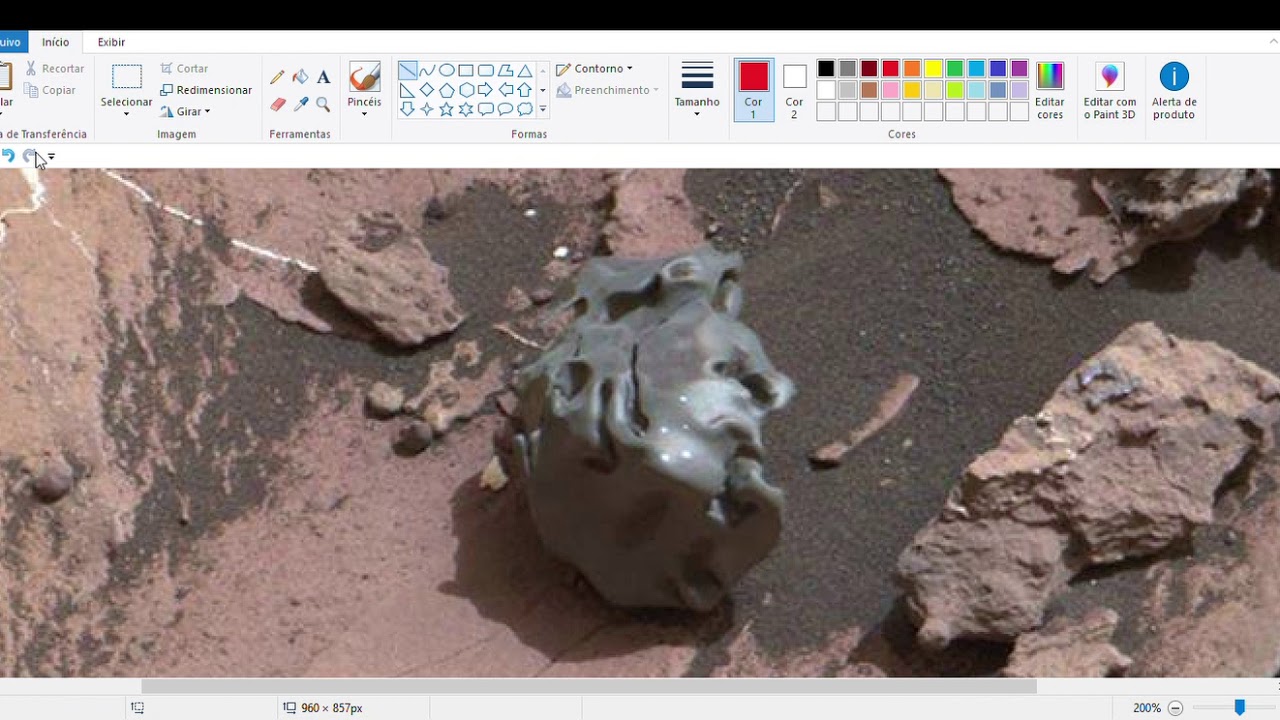Select the Pencil tool
Image resolution: width=1280 pixels, height=720 pixels.
click(277, 77)
